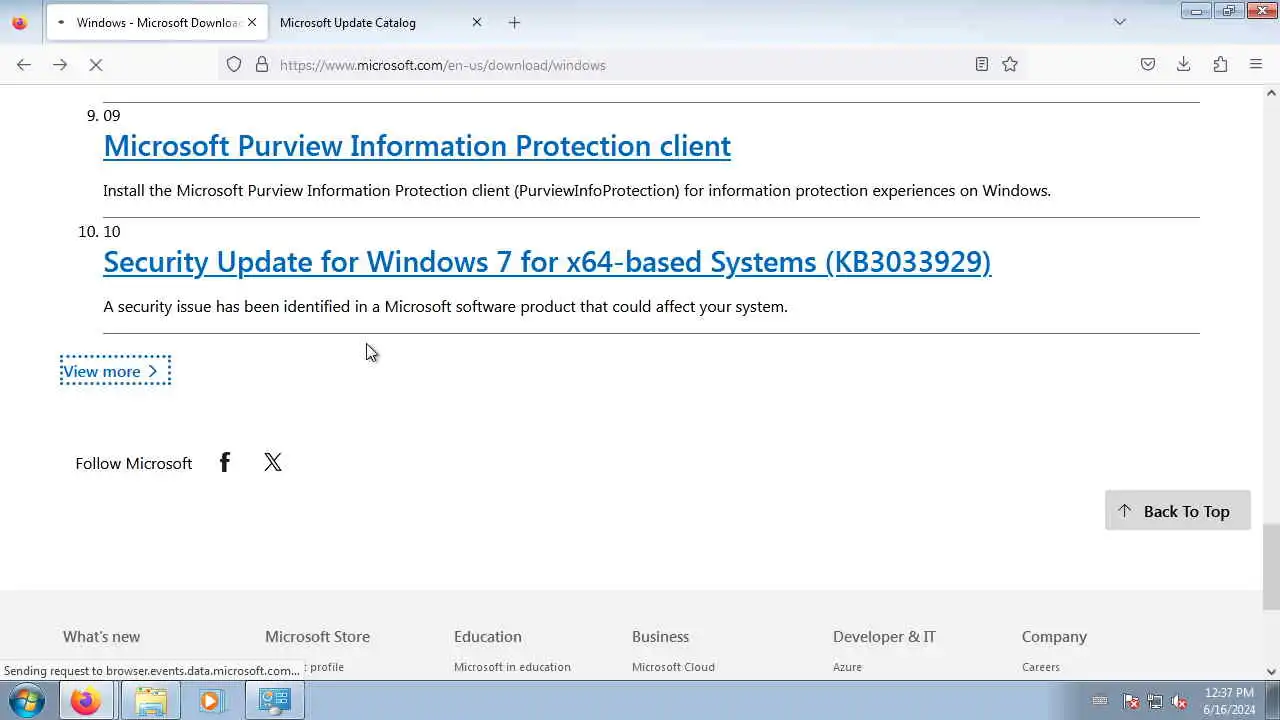Open the Azure footer link
Viewport: 1280px width, 720px height.
pyautogui.click(x=847, y=667)
